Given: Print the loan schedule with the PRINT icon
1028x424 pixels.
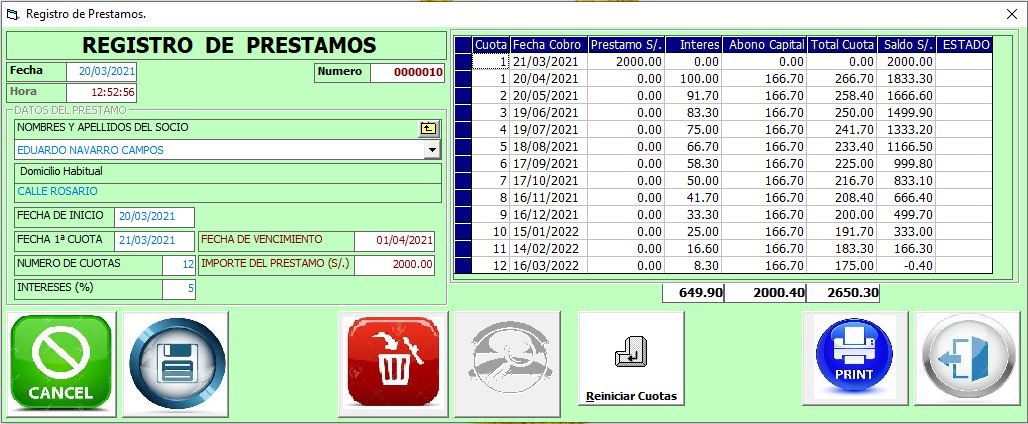Looking at the screenshot, I should pos(854,364).
